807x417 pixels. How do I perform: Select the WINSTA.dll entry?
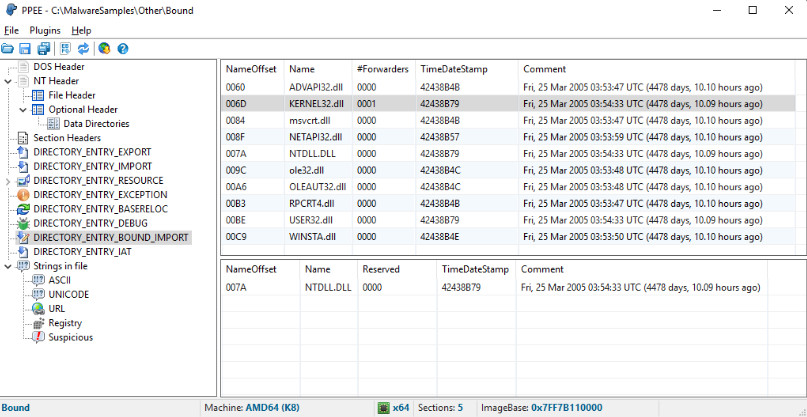click(312, 237)
